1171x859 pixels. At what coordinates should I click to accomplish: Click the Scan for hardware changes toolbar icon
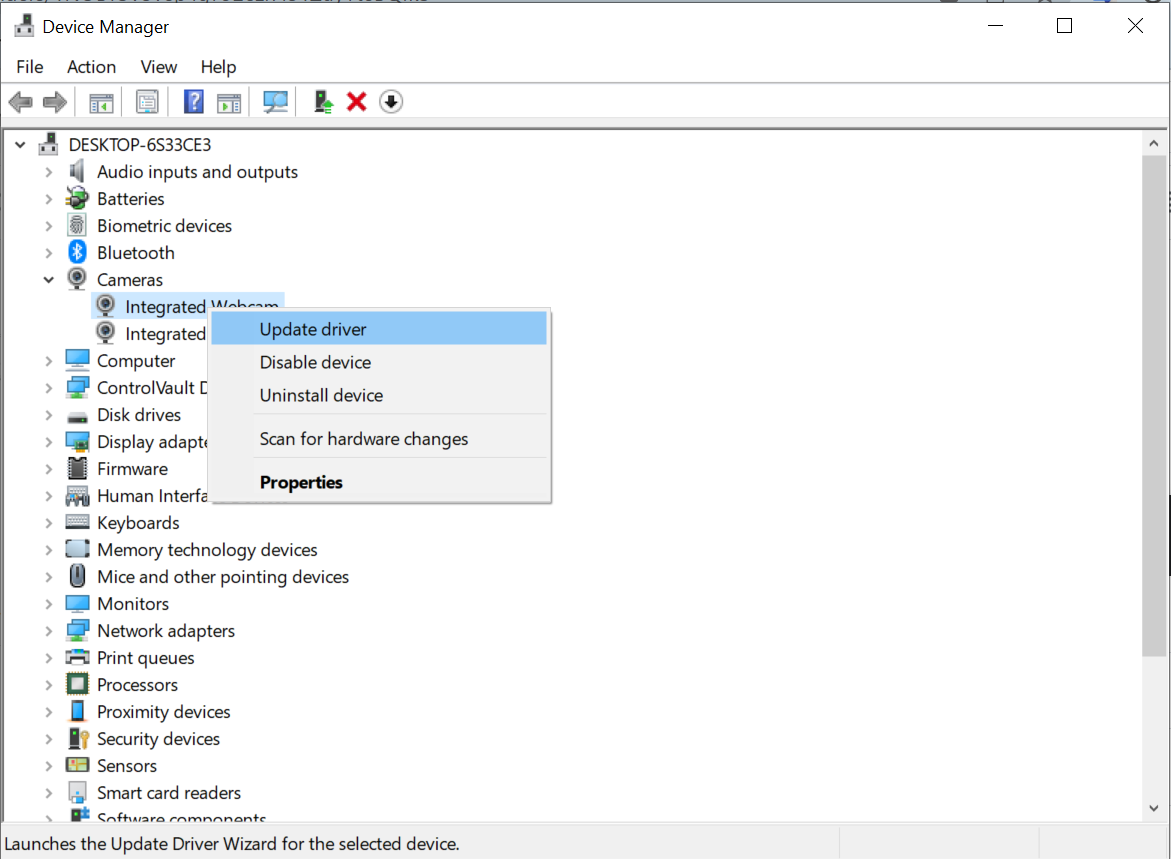tap(275, 102)
